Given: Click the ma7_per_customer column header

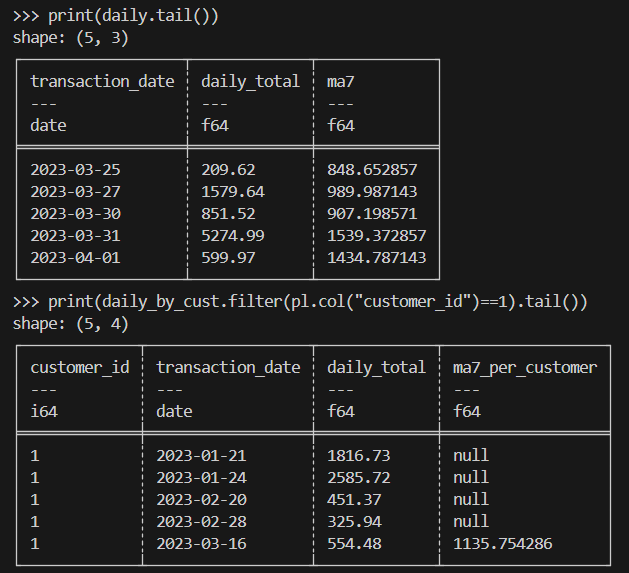Looking at the screenshot, I should pos(525,367).
